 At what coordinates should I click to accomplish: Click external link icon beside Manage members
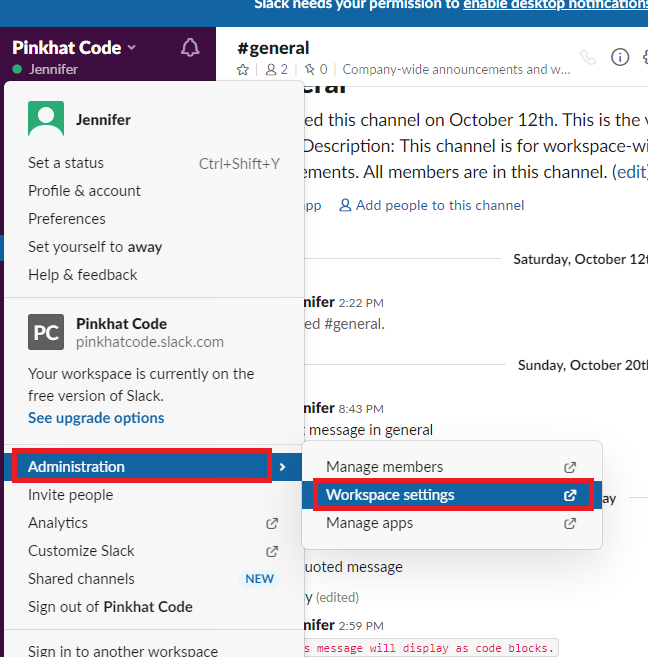point(570,467)
